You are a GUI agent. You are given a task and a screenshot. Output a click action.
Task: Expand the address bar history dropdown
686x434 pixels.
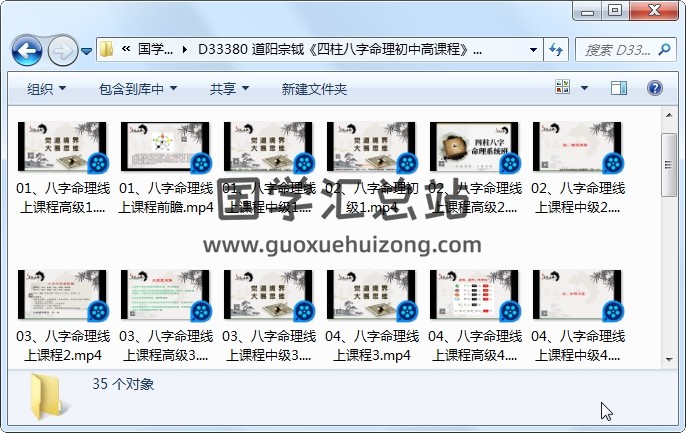tap(533, 49)
